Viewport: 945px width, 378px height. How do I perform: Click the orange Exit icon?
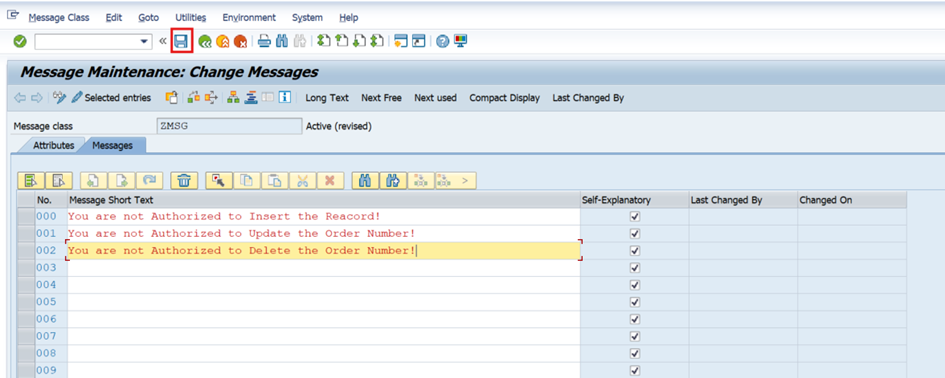click(223, 42)
